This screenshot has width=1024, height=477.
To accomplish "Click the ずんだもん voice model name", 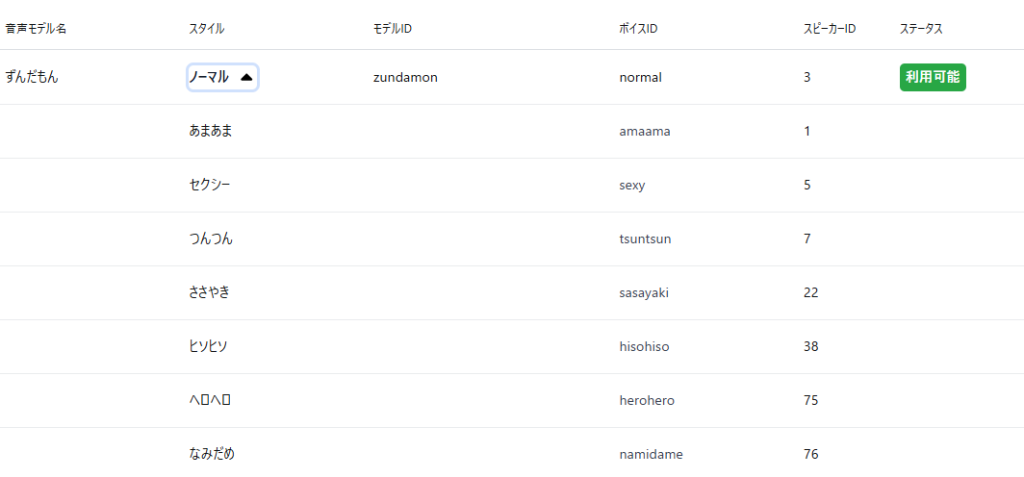I will pyautogui.click(x=32, y=77).
